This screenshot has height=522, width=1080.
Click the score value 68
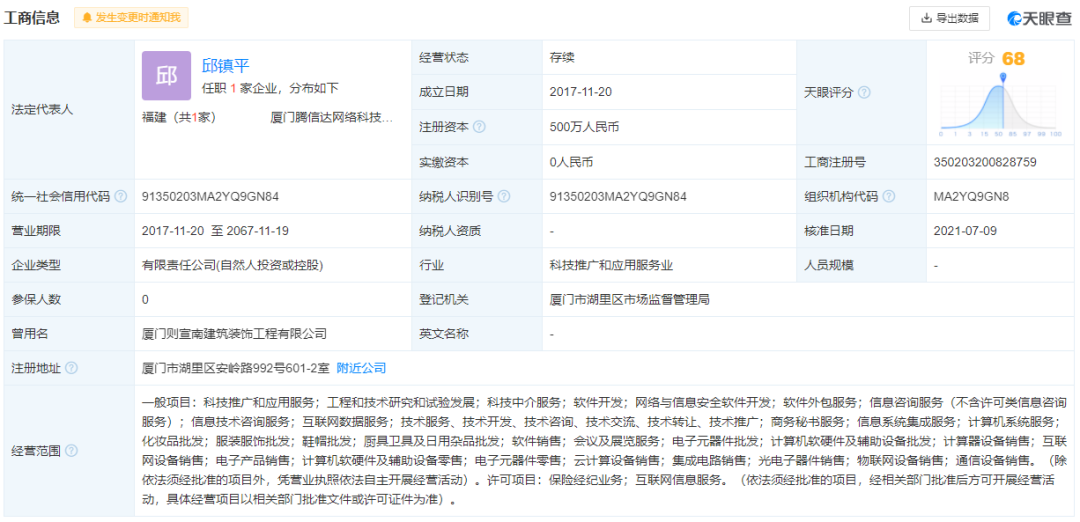click(1013, 59)
